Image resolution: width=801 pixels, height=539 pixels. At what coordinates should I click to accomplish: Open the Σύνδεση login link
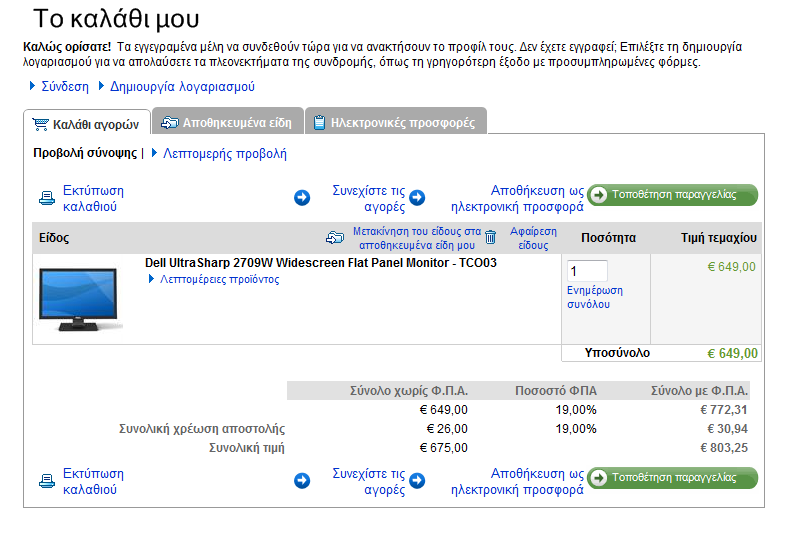pos(65,86)
